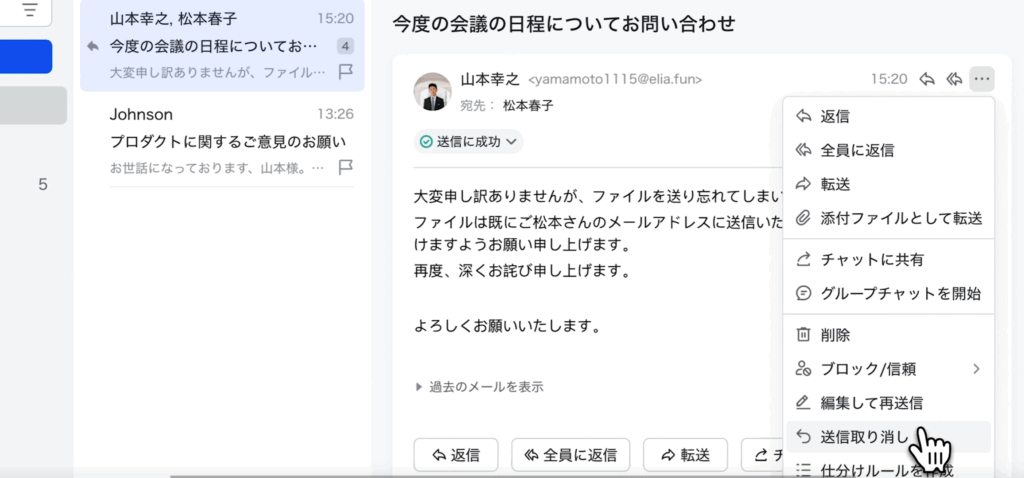
Task: Expand 過去のメールを表示 to show earlier emails
Action: click(480, 387)
